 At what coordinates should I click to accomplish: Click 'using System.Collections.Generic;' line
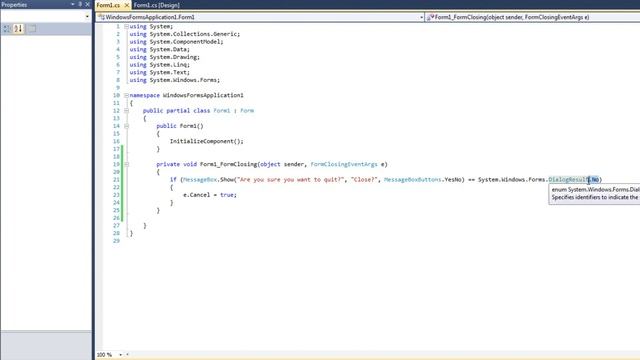click(185, 34)
